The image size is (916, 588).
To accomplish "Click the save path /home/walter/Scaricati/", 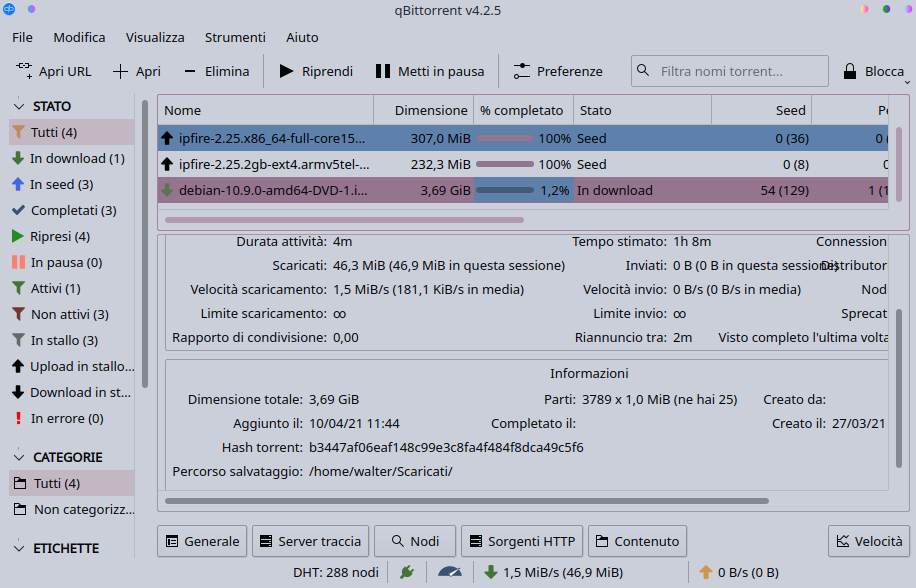I will tap(380, 471).
